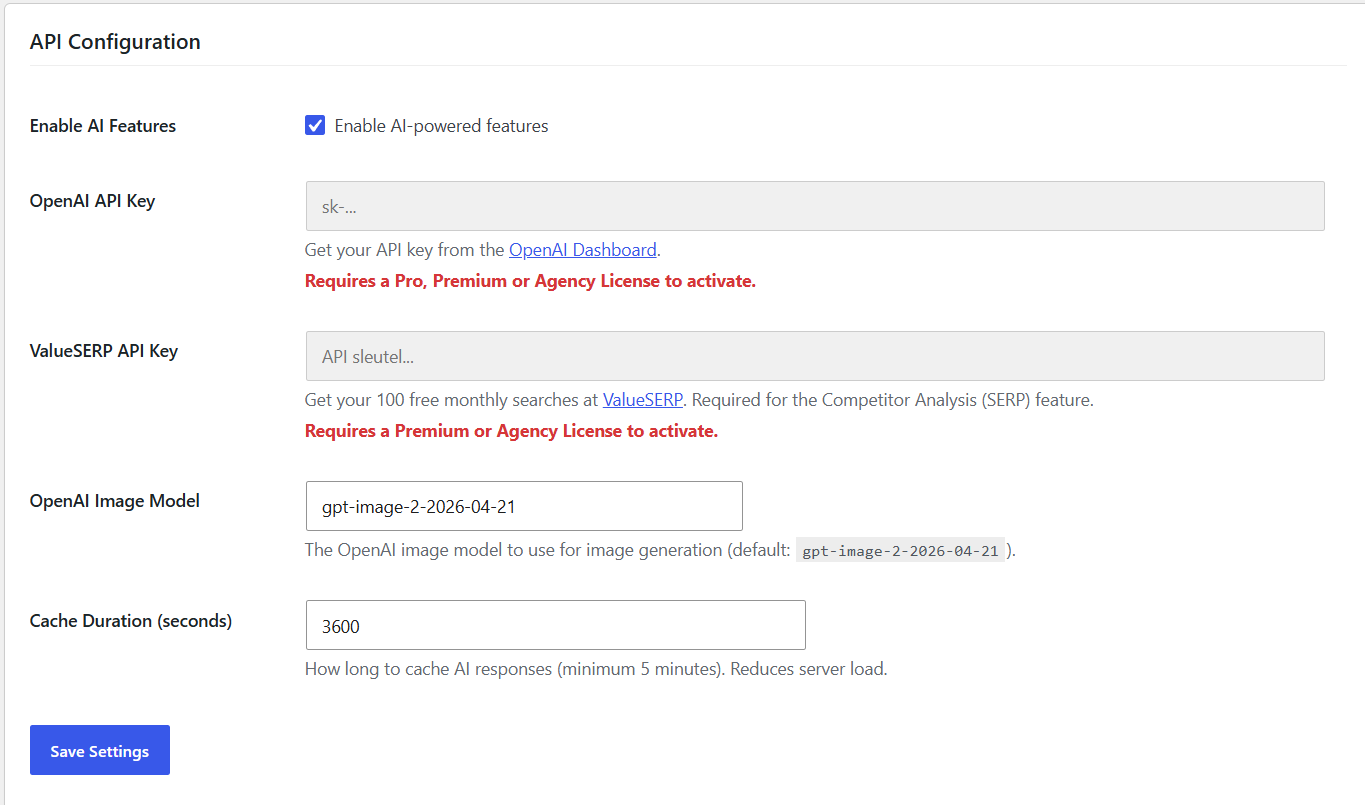Image resolution: width=1365 pixels, height=805 pixels.
Task: Focus the OpenAI Image Model text field
Action: click(x=523, y=506)
